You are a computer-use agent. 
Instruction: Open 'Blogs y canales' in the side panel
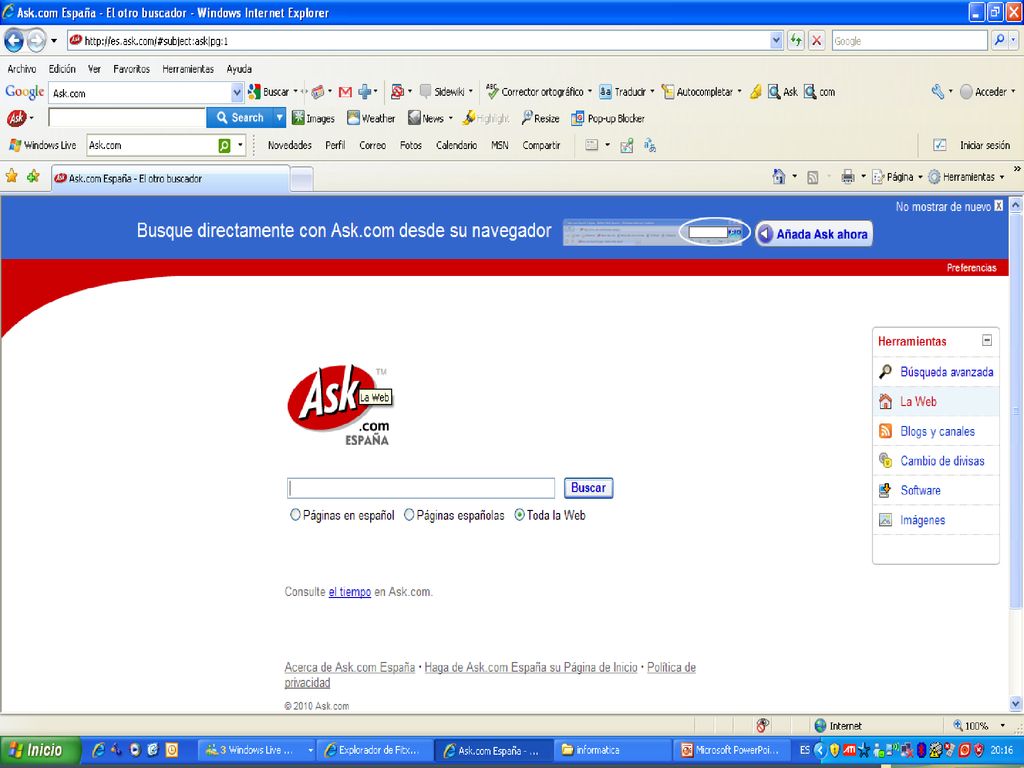pos(937,431)
